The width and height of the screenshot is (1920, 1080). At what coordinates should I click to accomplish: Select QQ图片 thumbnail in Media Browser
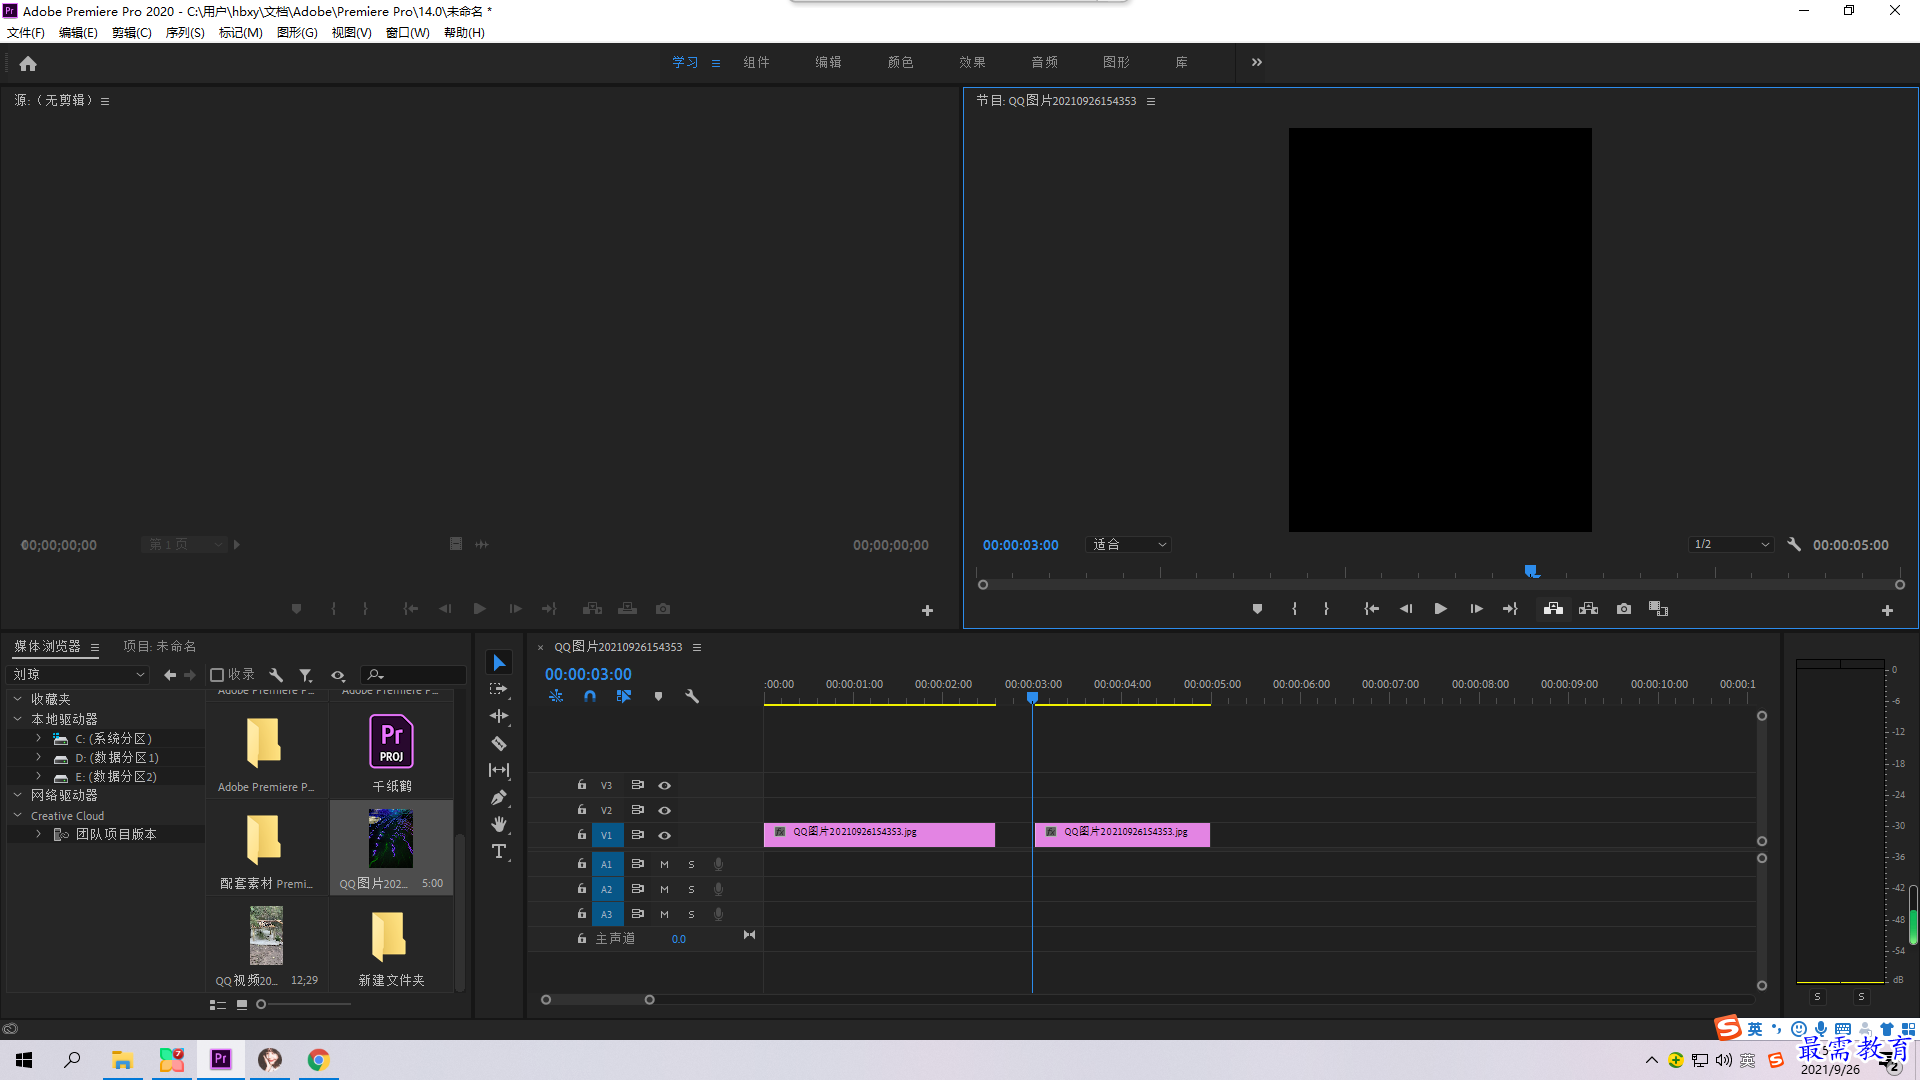point(391,838)
